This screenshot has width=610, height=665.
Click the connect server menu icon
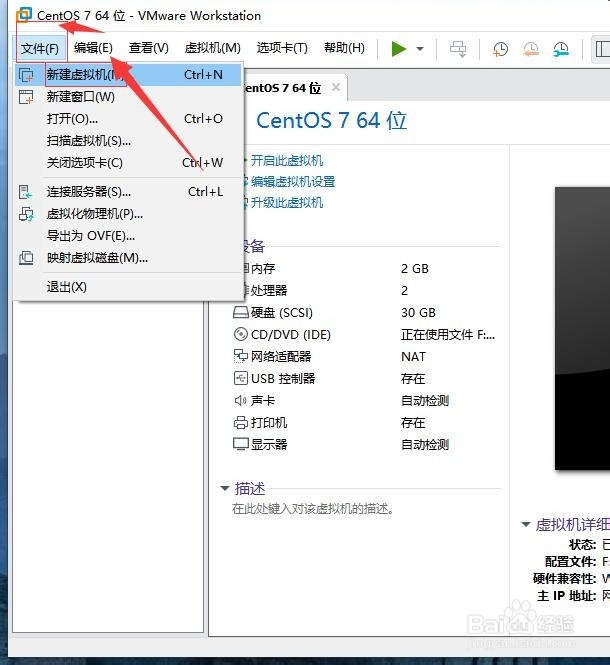point(25,192)
